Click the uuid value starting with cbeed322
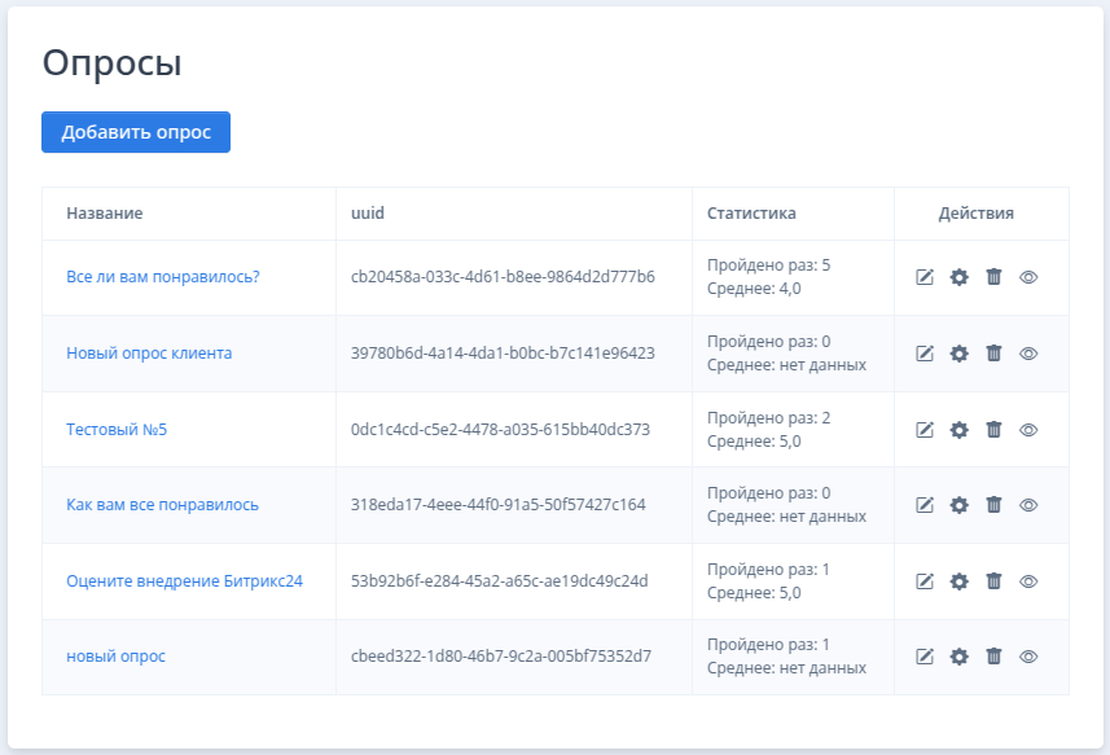 pyautogui.click(x=501, y=656)
